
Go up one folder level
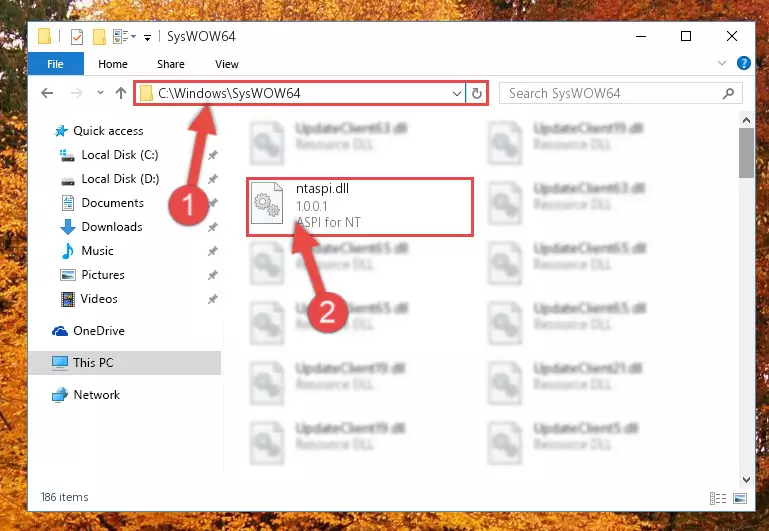click(121, 93)
